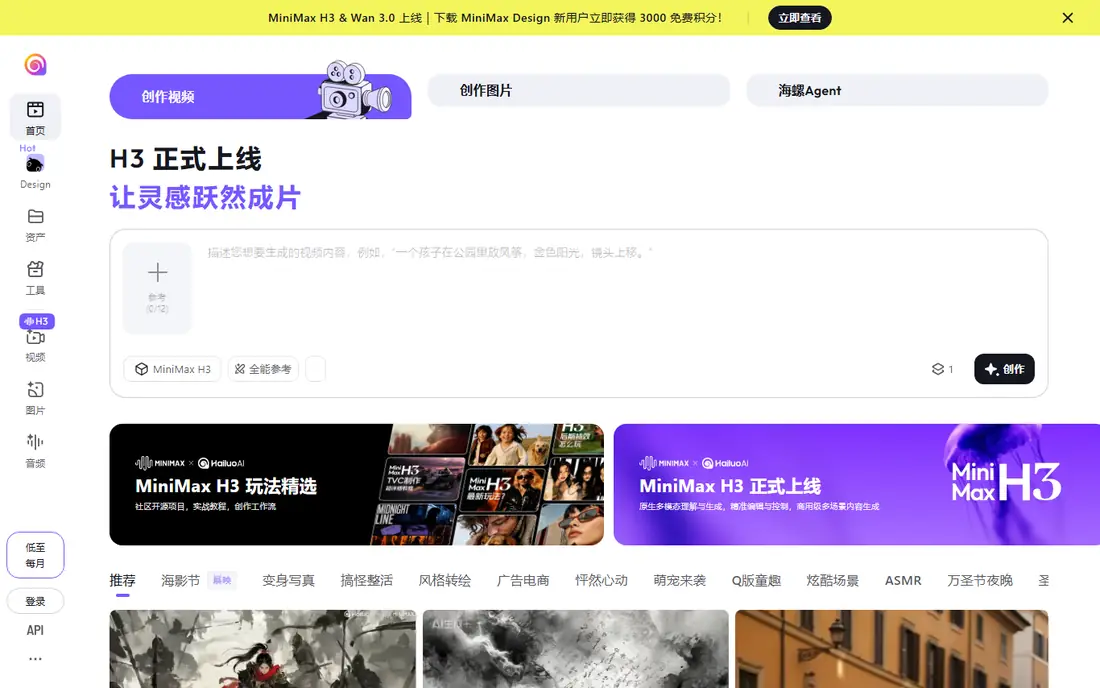Open the ink-painting warrior video thumbnail
The width and height of the screenshot is (1100, 688).
tap(262, 649)
